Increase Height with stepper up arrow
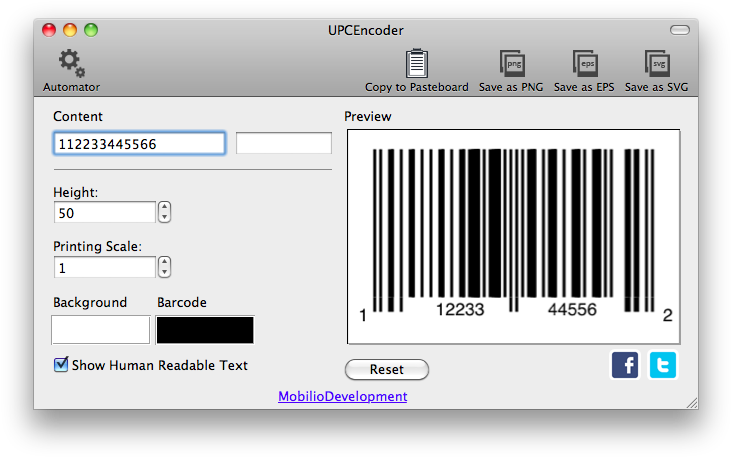Viewport: 731px width, 457px height. coord(164,207)
